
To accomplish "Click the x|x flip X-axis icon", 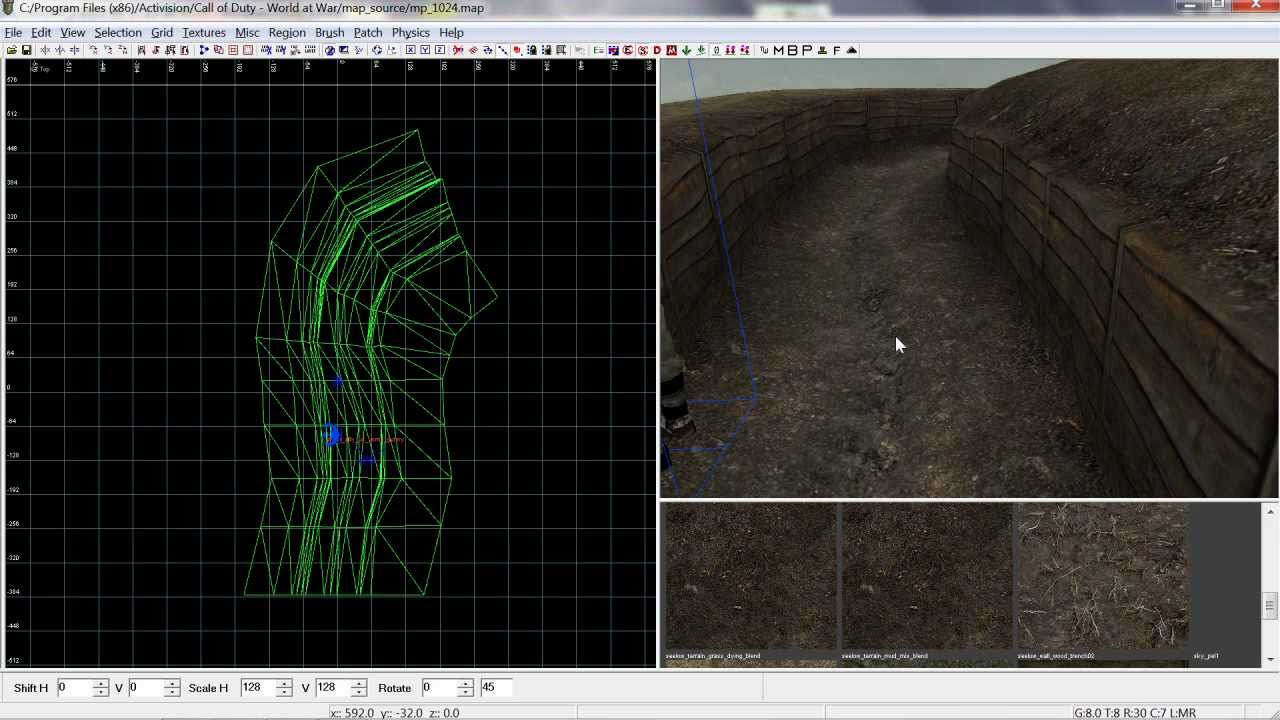I will (x=44, y=50).
